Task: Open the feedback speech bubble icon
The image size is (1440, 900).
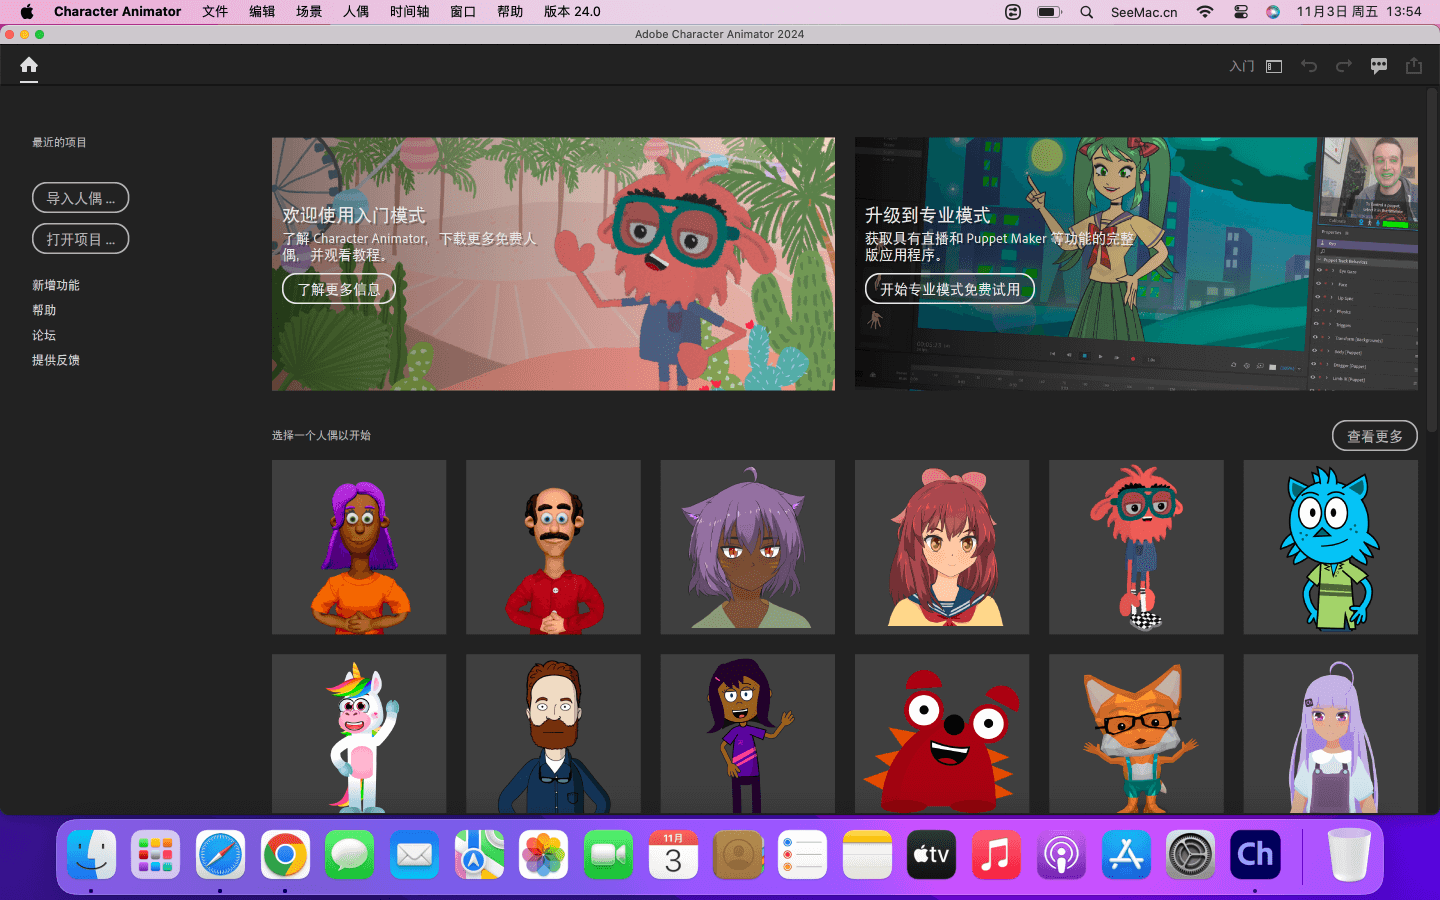Action: [x=1379, y=66]
